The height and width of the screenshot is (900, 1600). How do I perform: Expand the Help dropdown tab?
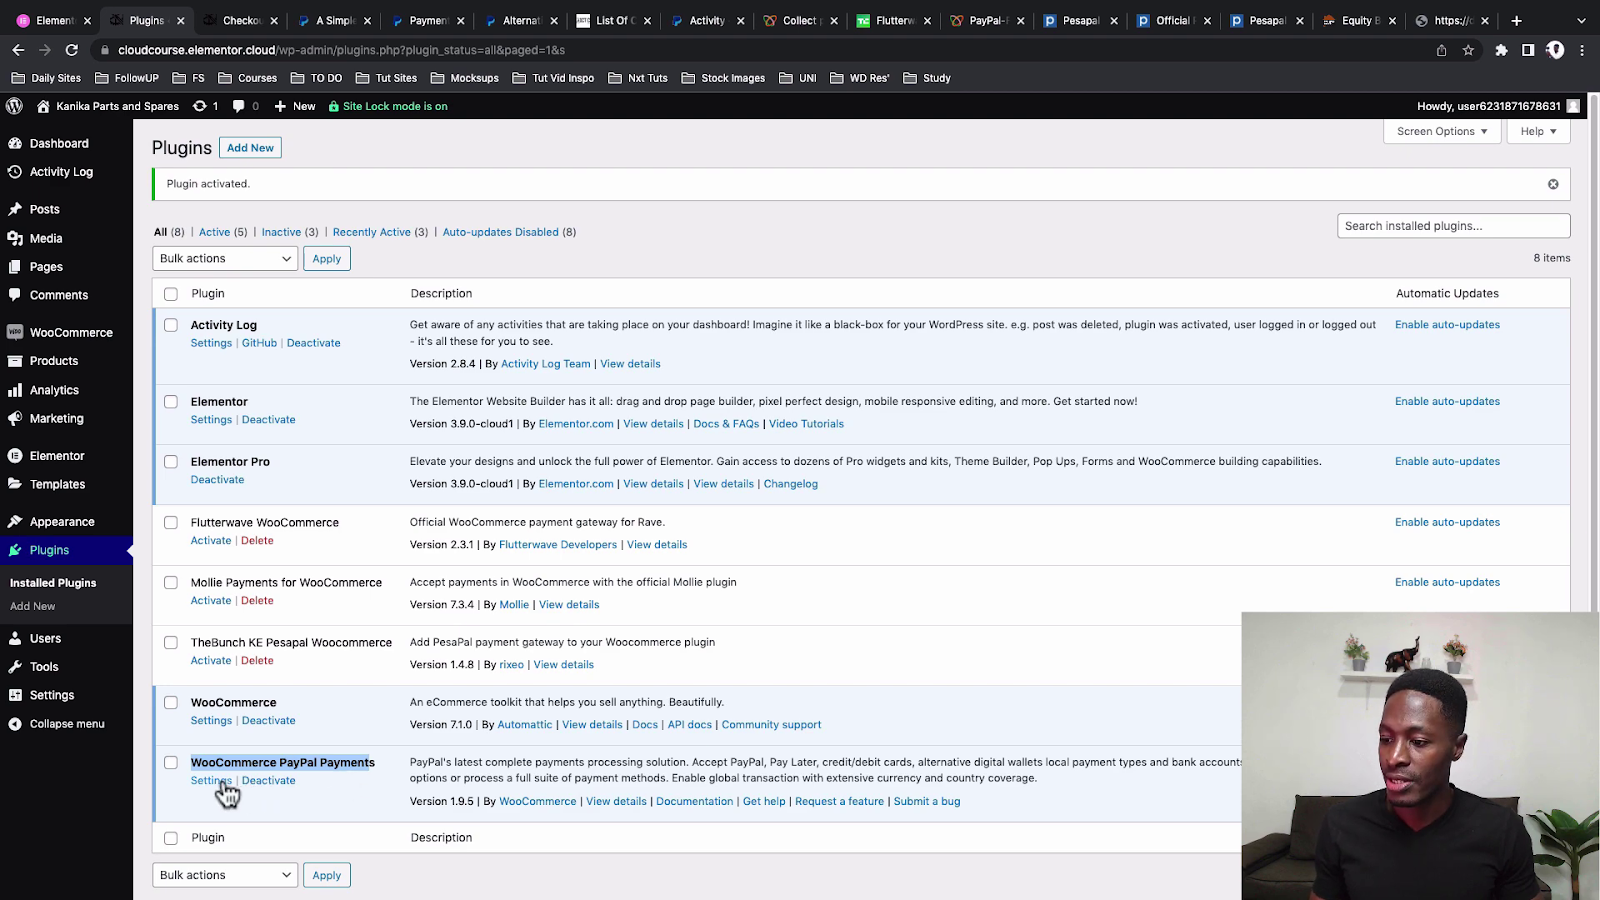click(x=1538, y=131)
